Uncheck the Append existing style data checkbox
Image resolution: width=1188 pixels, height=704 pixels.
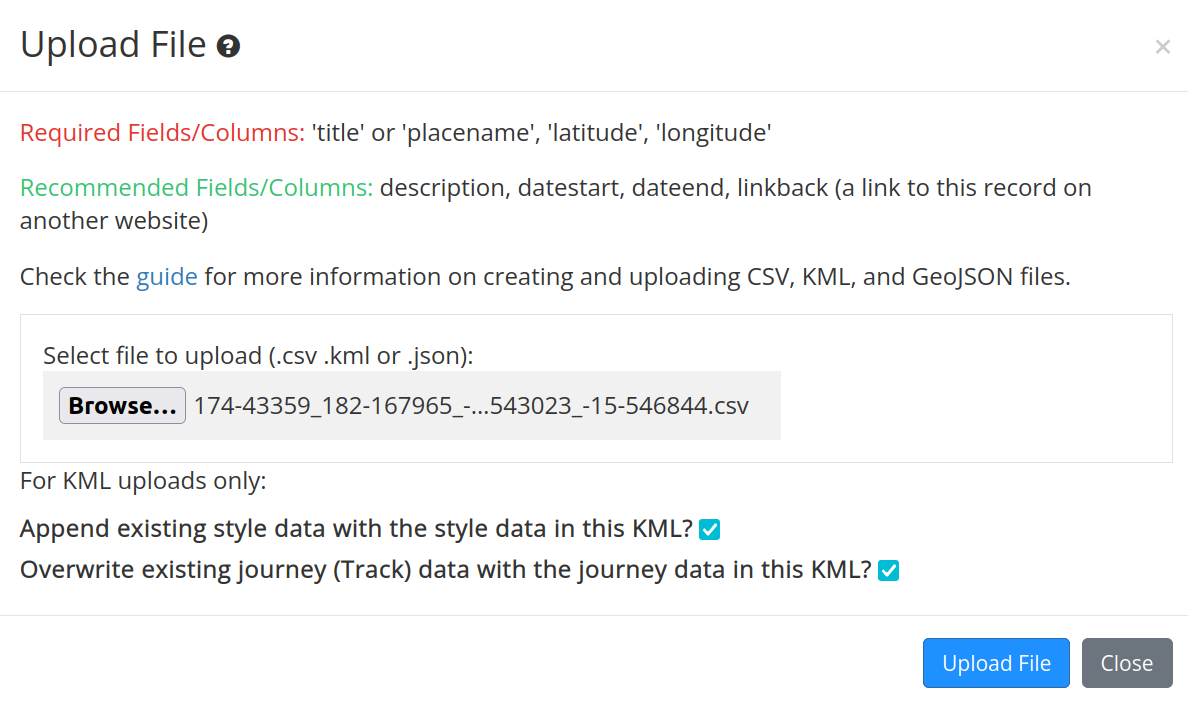point(709,529)
